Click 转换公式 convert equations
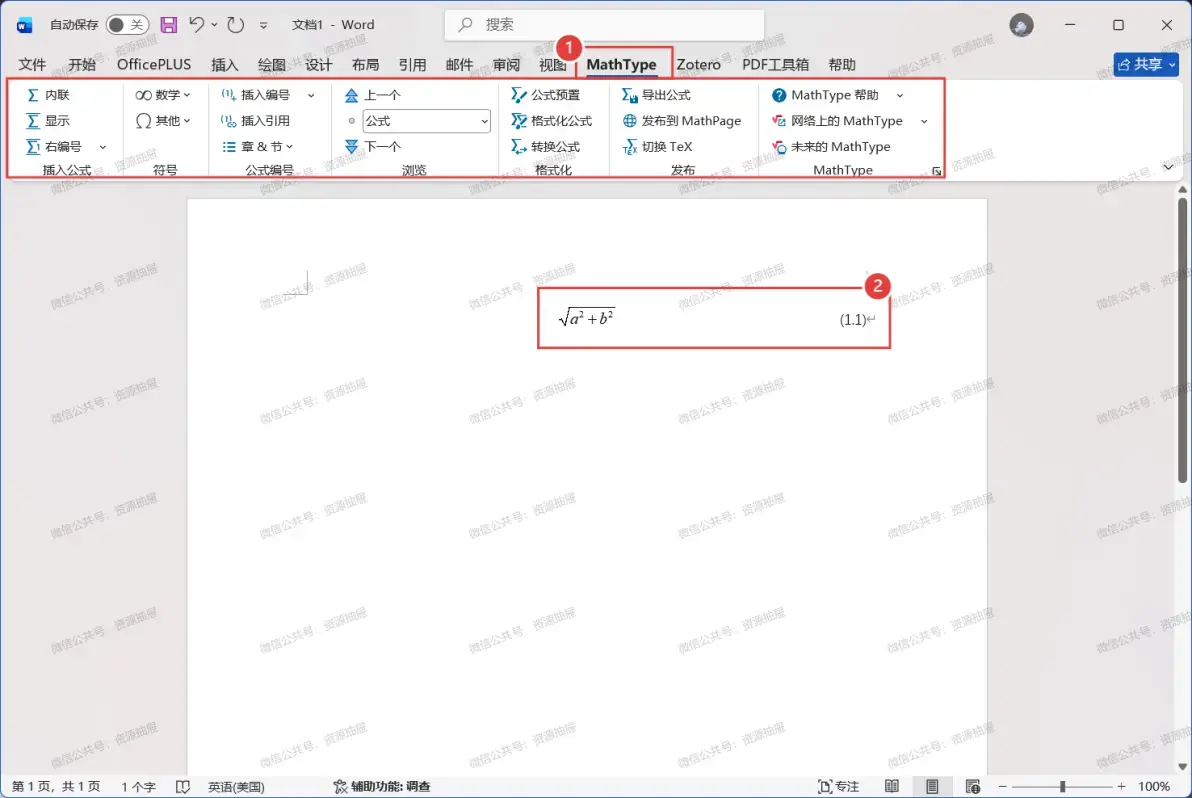The width and height of the screenshot is (1192, 798). 546,147
